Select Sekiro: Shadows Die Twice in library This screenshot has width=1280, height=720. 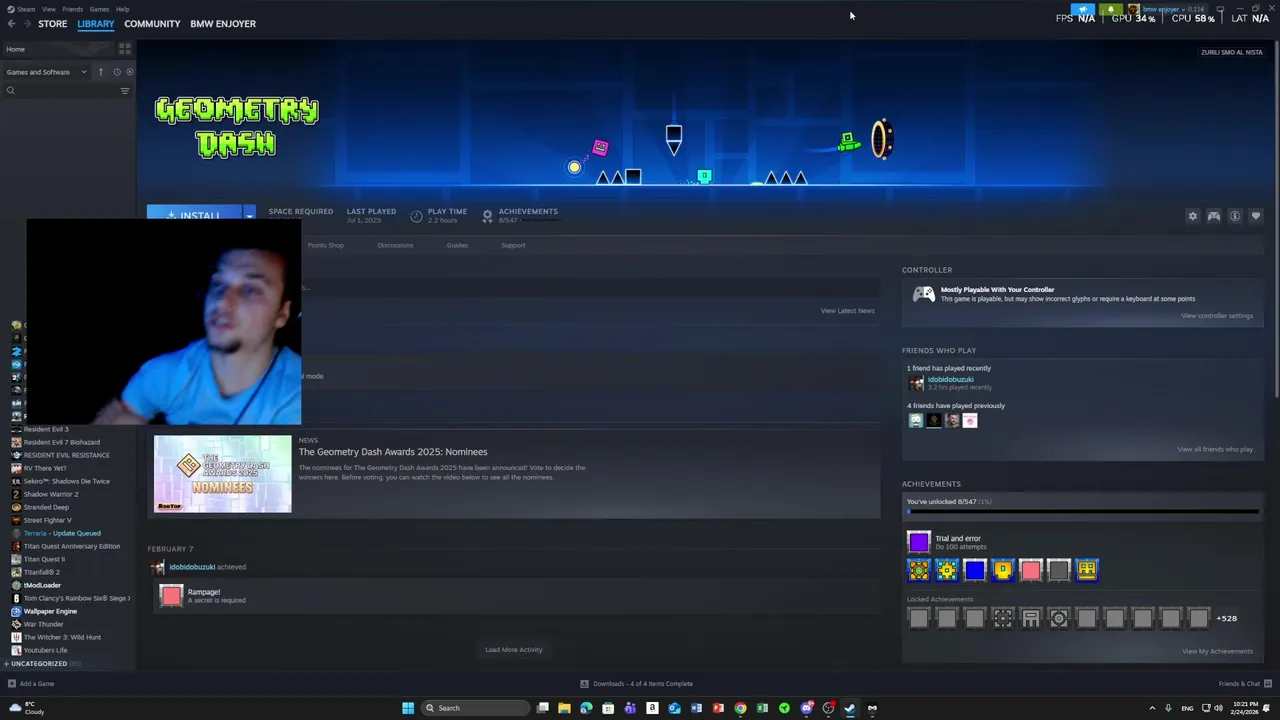(x=66, y=481)
